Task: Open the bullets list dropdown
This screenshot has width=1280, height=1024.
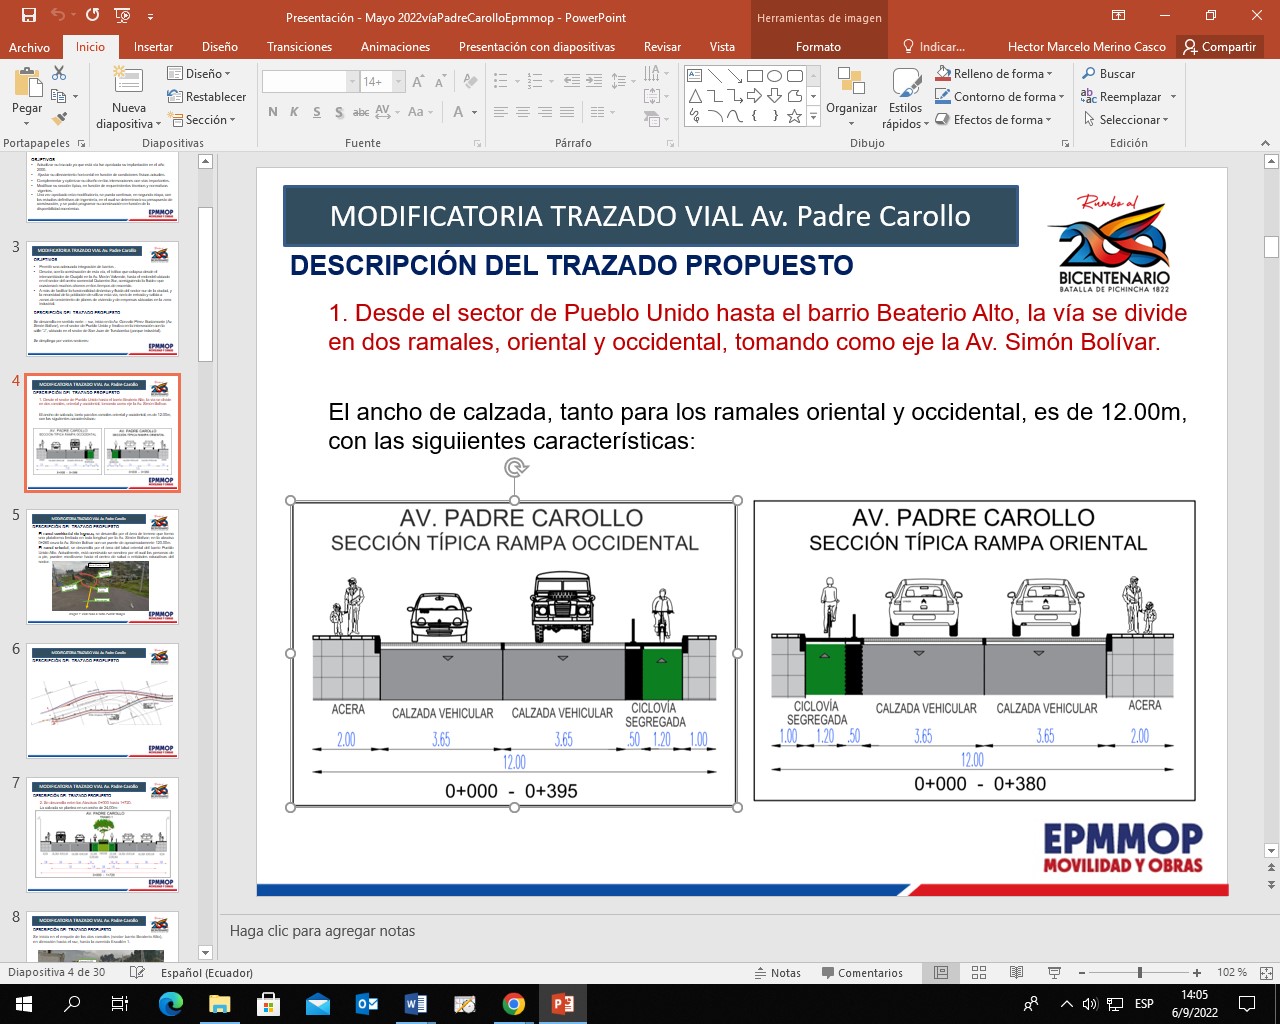Action: pyautogui.click(x=516, y=81)
